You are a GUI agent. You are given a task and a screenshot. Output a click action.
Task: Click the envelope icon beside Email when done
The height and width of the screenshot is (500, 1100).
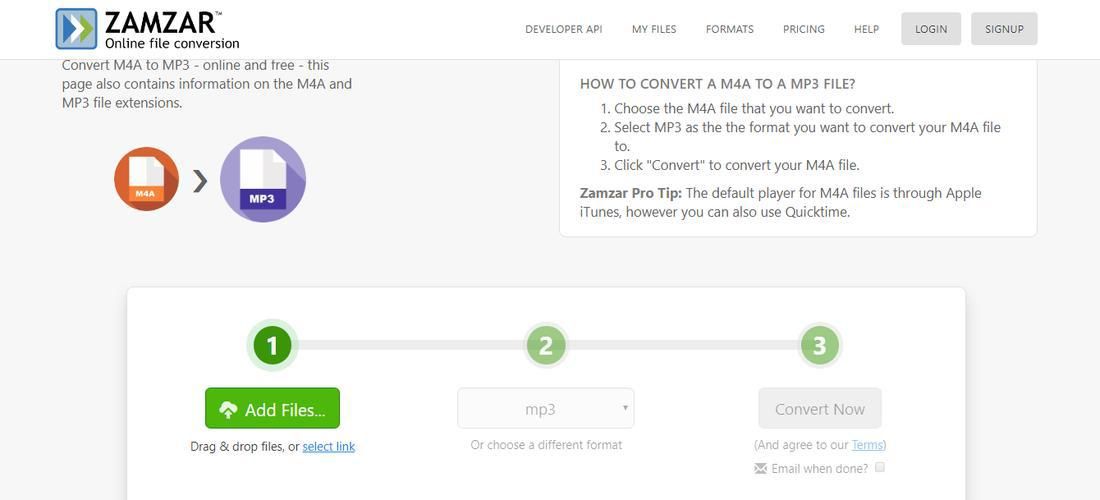760,468
